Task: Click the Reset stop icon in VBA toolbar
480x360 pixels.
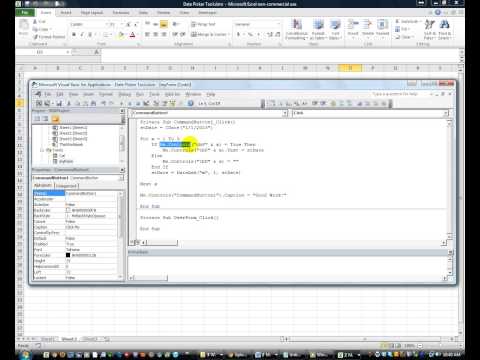Action: pyautogui.click(x=138, y=103)
